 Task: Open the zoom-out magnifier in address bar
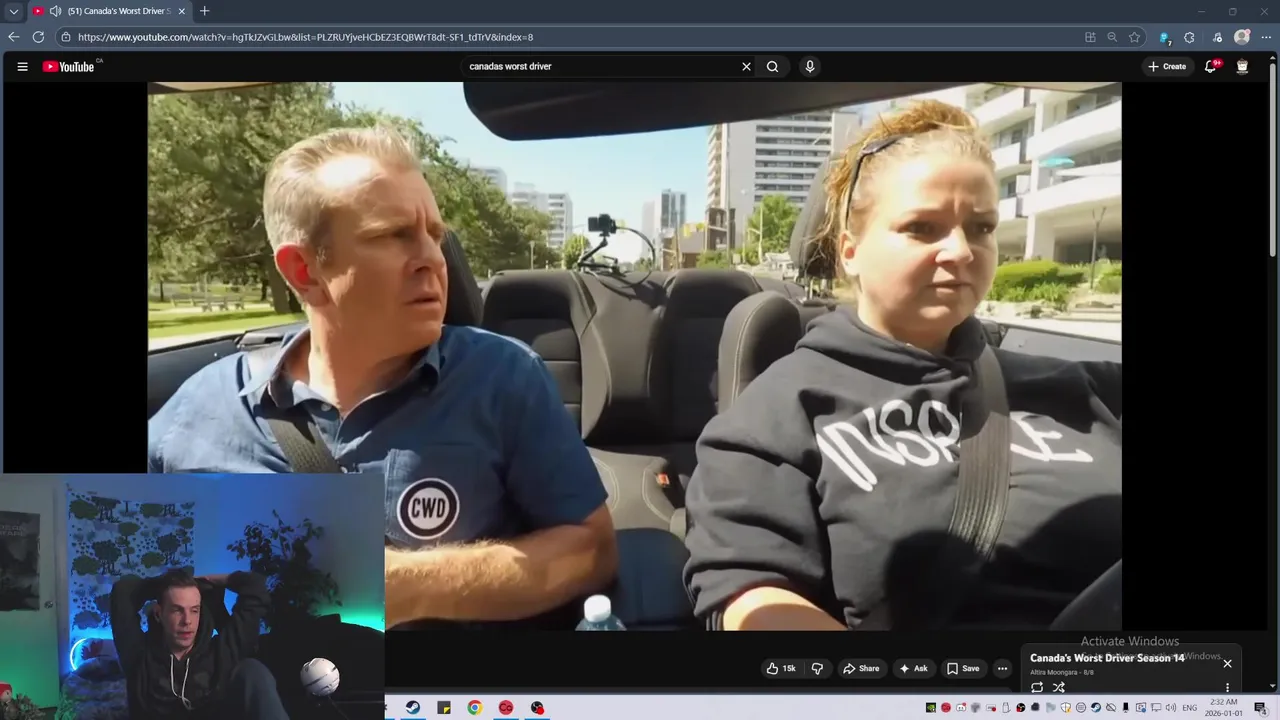pyautogui.click(x=1112, y=37)
